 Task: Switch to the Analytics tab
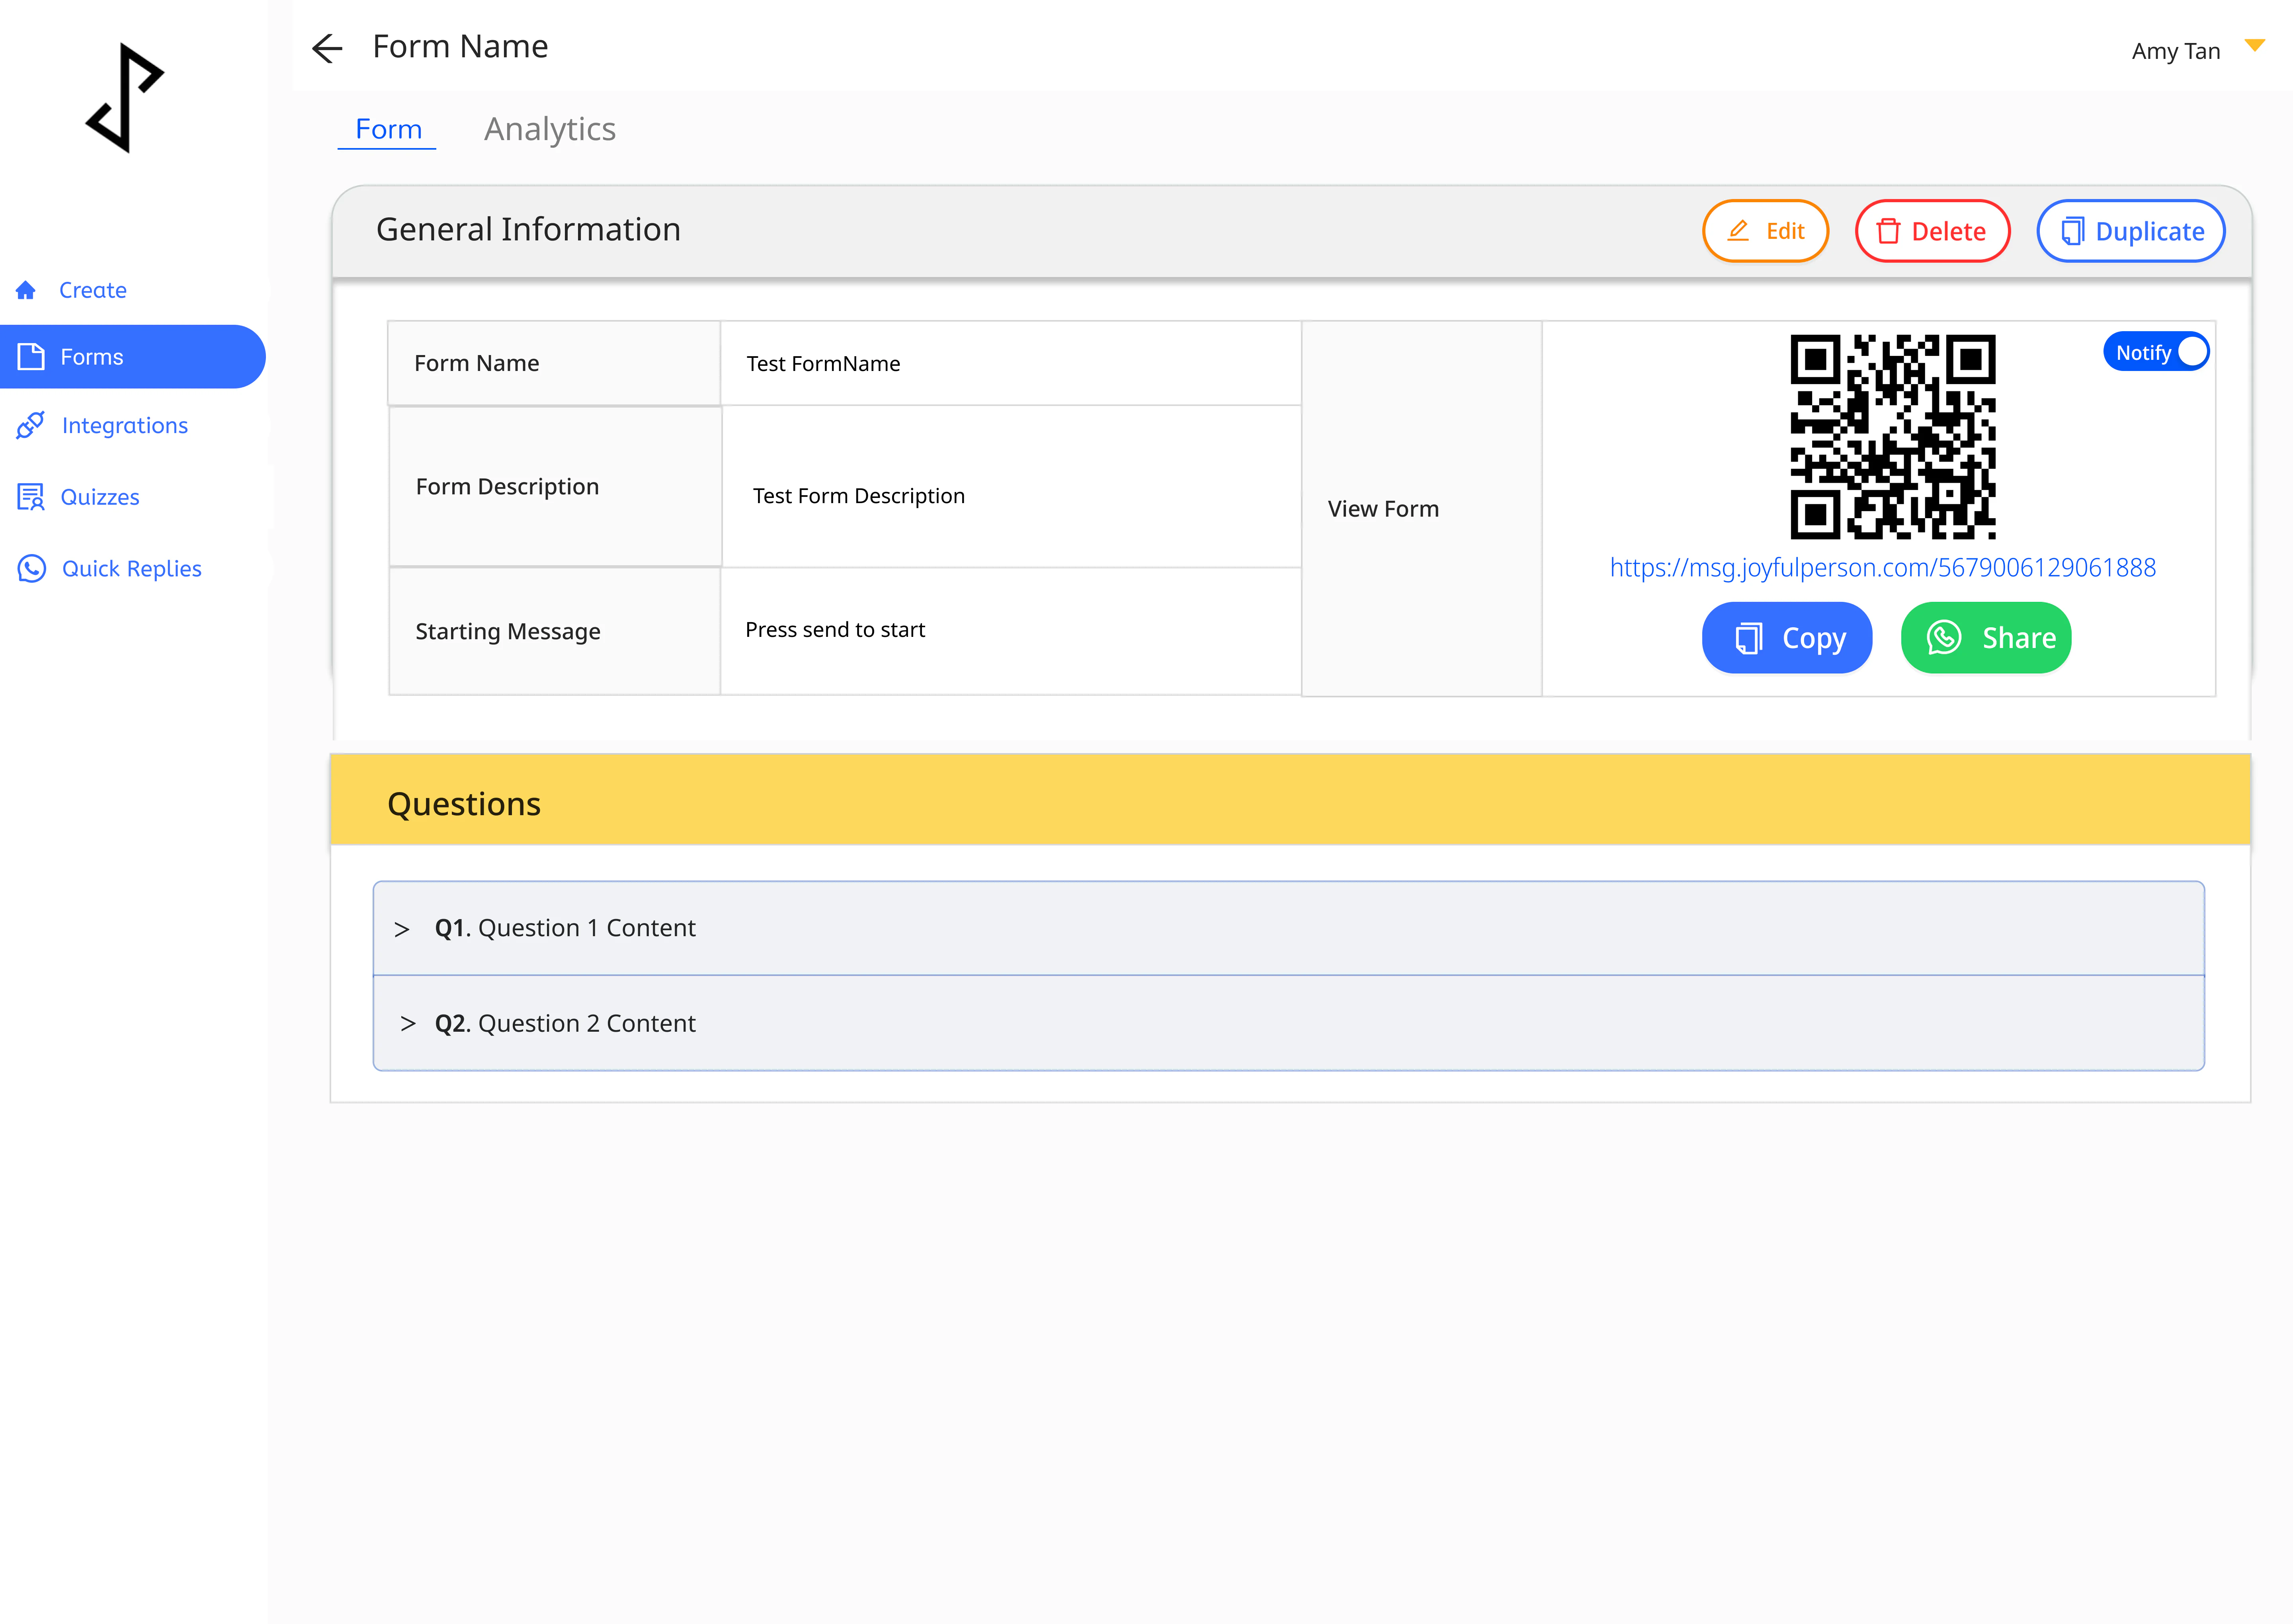pyautogui.click(x=550, y=129)
